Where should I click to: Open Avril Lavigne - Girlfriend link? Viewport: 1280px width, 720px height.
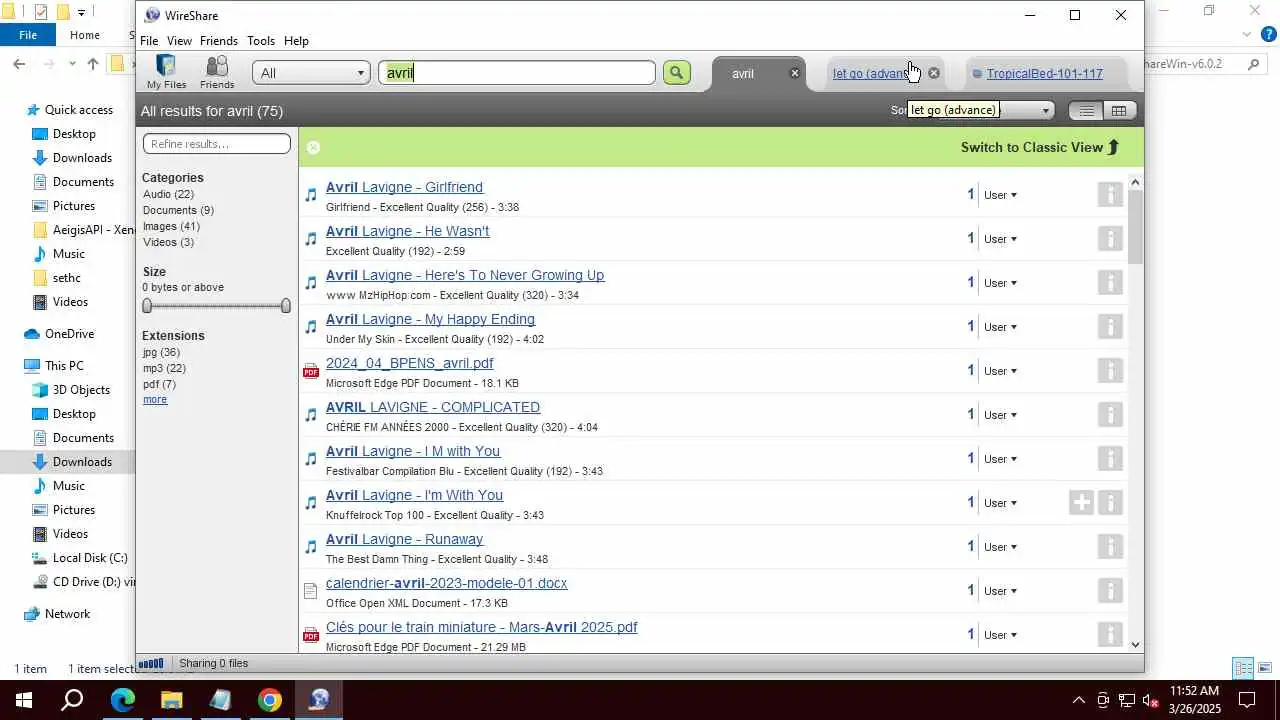pyautogui.click(x=404, y=187)
